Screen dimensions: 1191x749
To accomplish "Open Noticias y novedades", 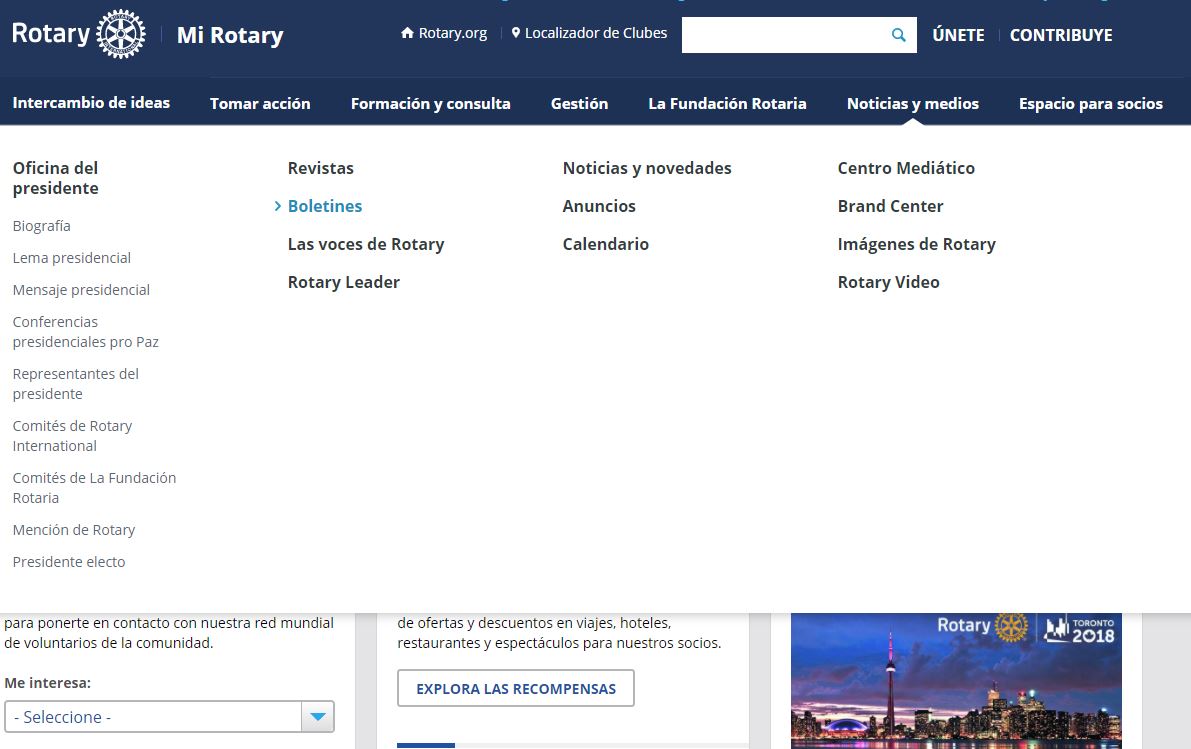I will point(647,168).
